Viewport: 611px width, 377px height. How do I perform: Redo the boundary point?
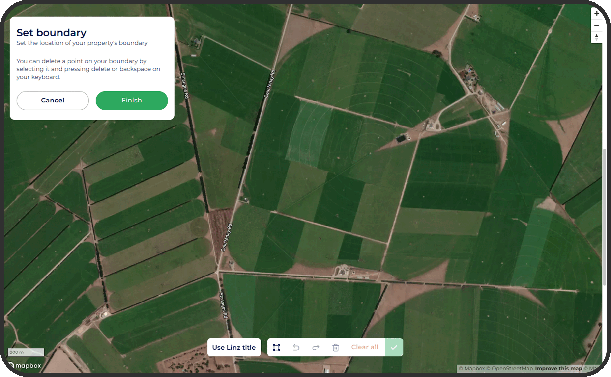click(316, 347)
